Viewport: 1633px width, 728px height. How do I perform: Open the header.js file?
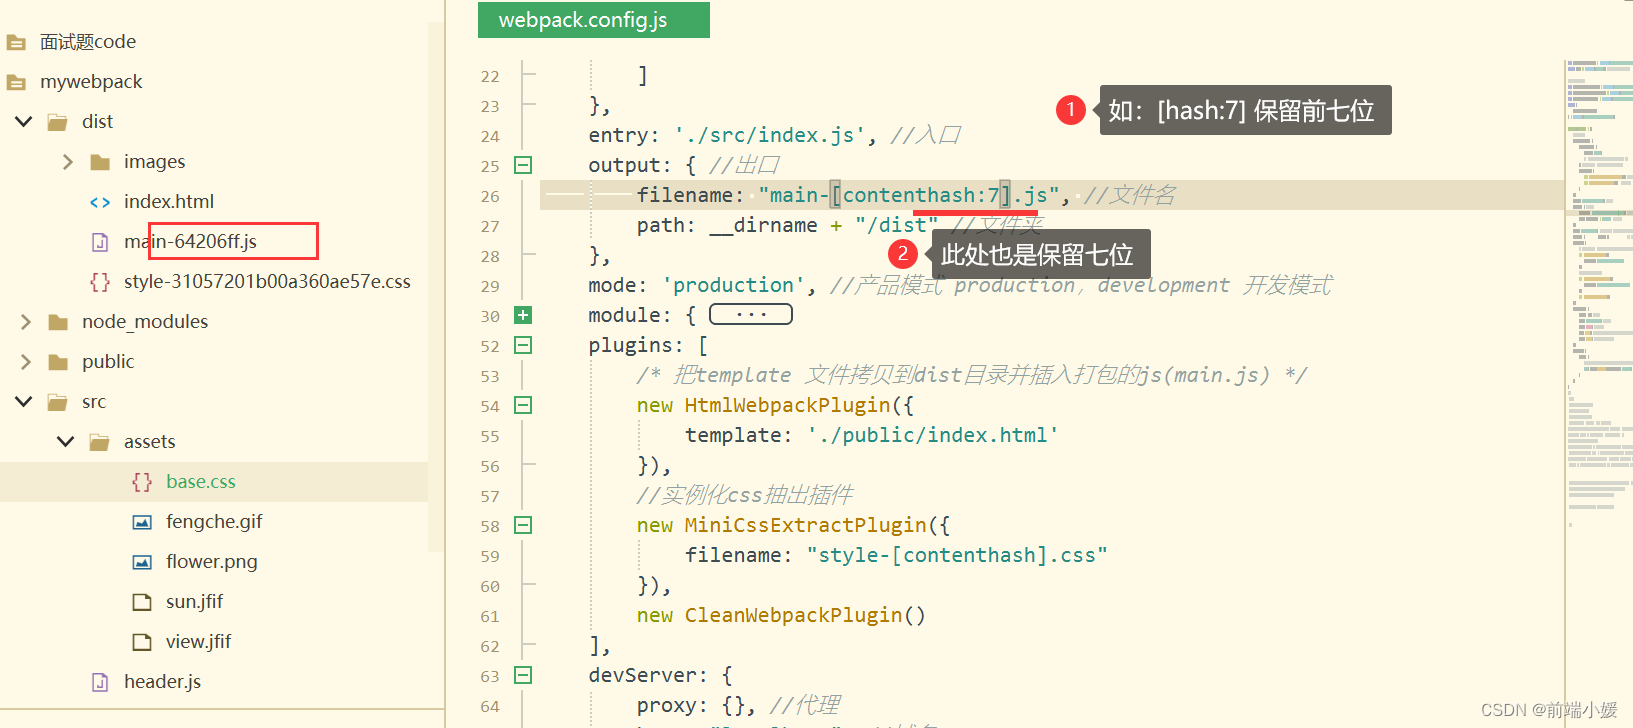coord(162,681)
